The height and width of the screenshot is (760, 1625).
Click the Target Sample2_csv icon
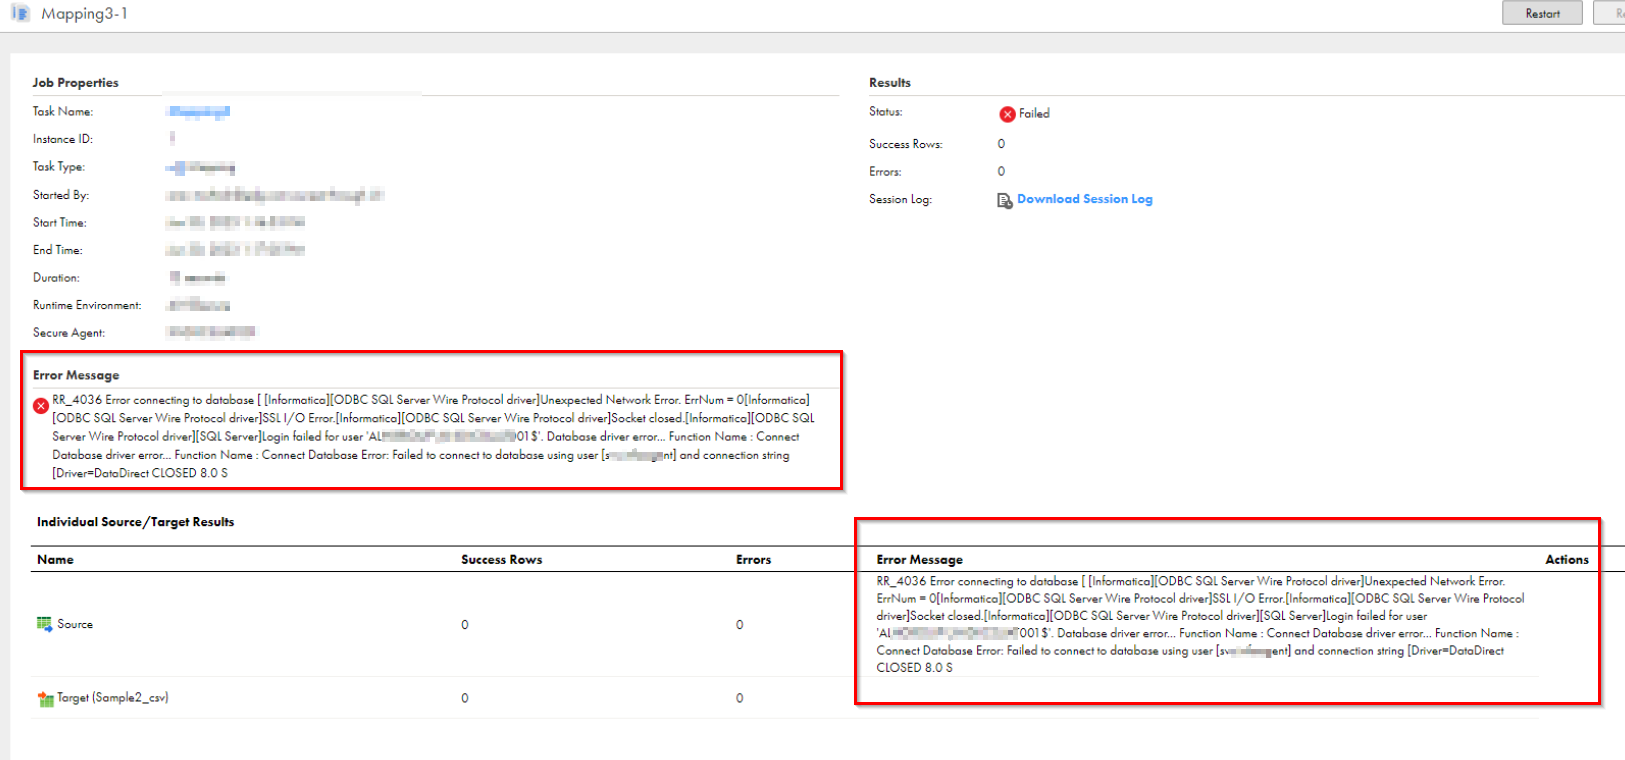click(x=45, y=698)
